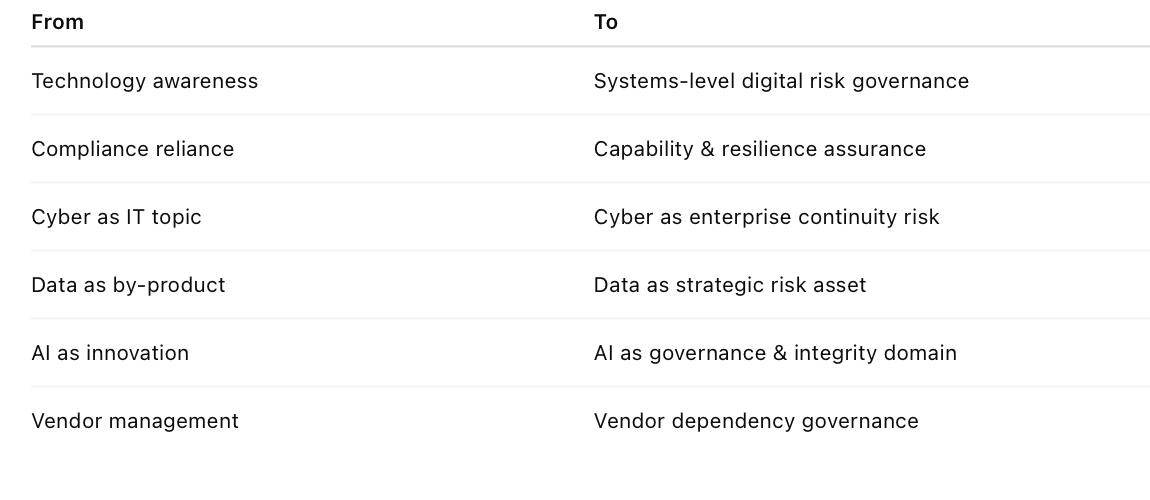The width and height of the screenshot is (1150, 500).
Task: Select the 'Cyber as IT topic' cell
Action: click(x=116, y=217)
